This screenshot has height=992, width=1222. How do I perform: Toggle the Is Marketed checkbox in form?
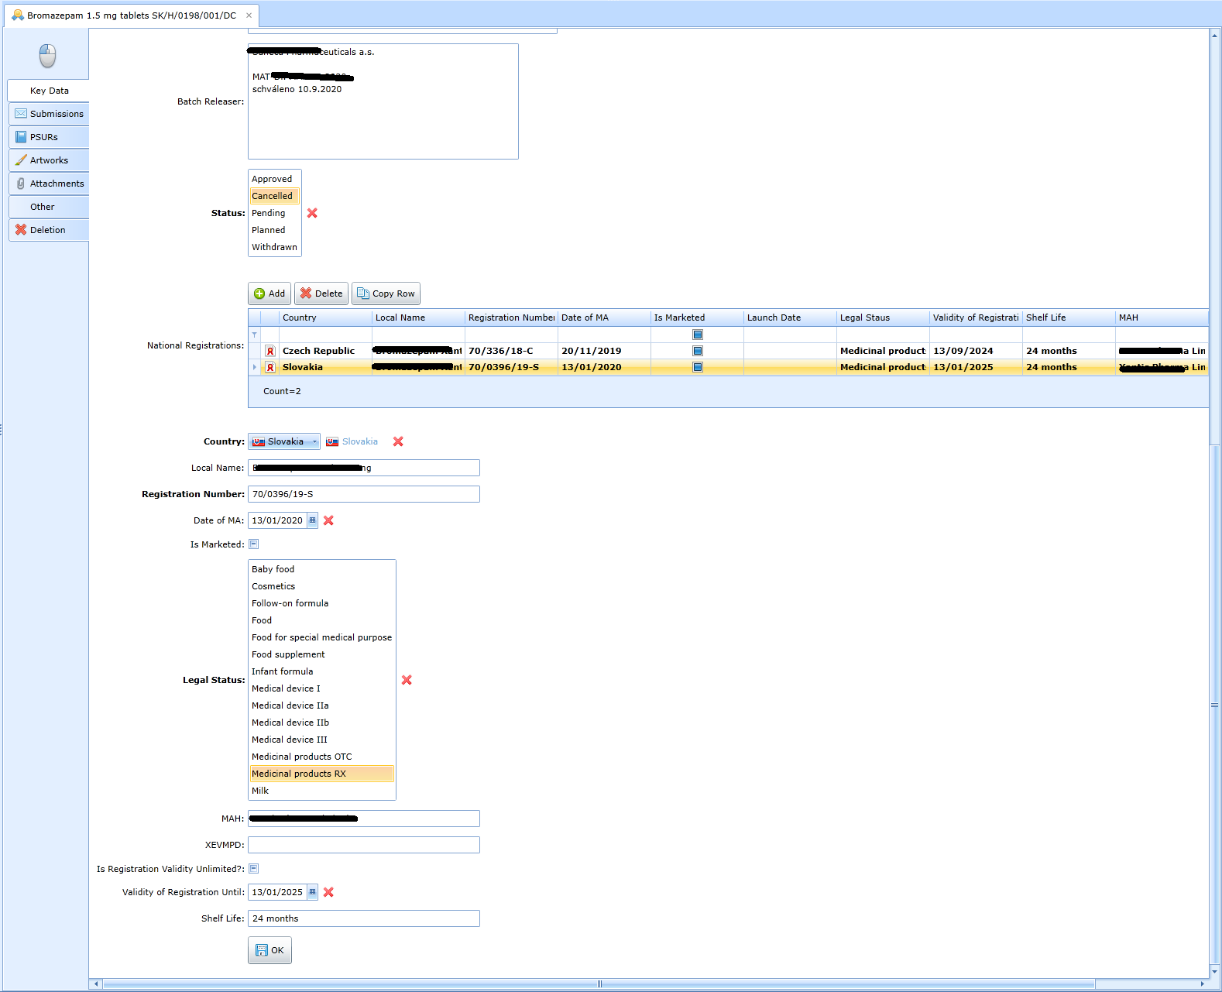[x=254, y=544]
